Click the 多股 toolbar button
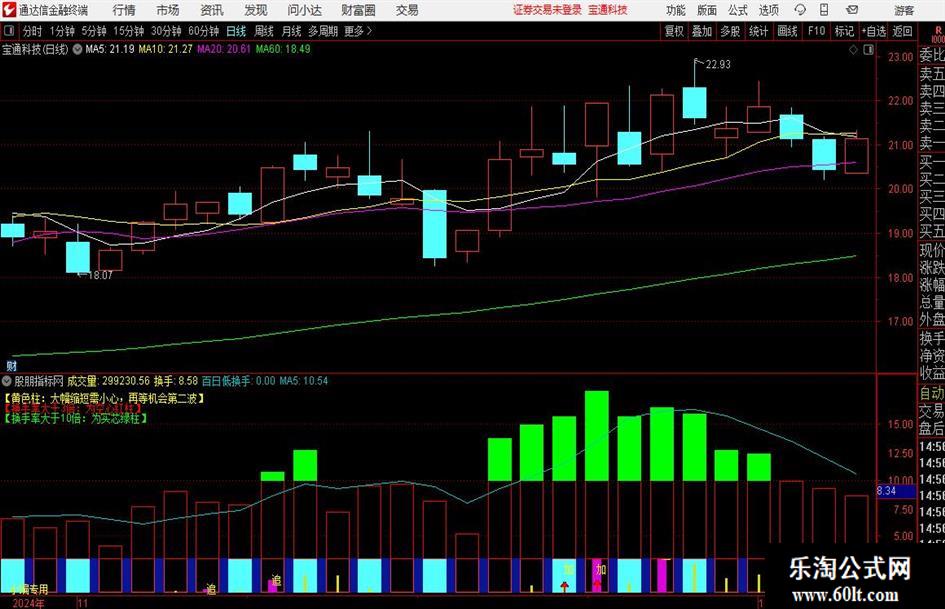 730,31
